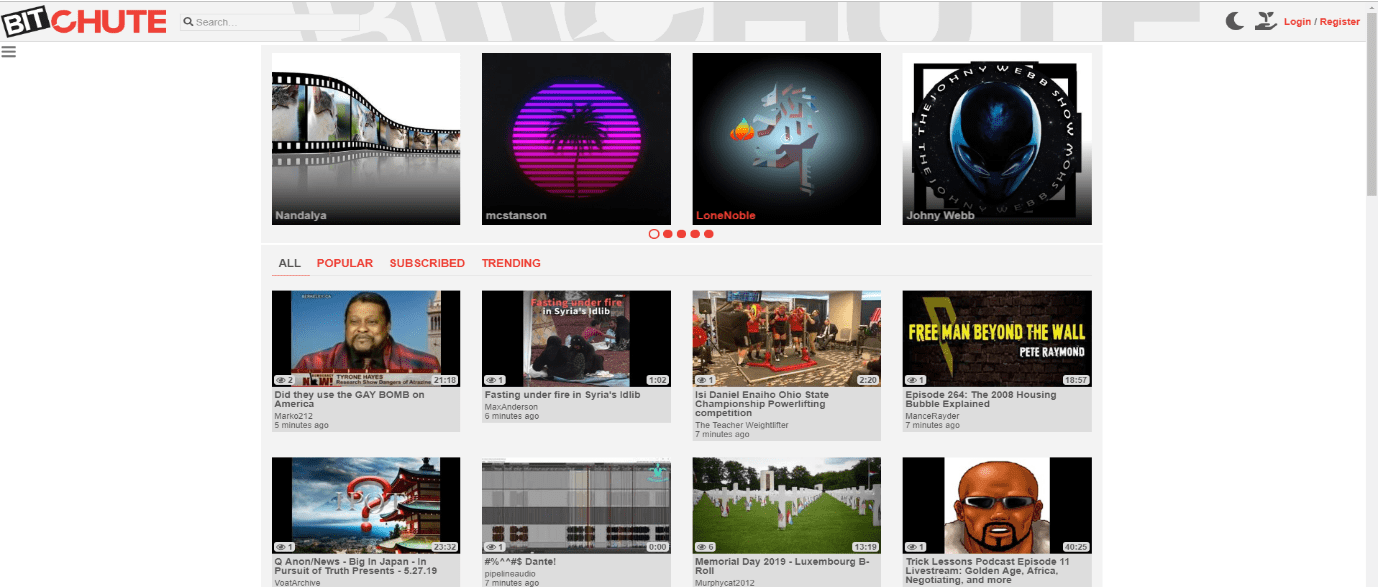Click the 40:25 duration badge
Screen dimensions: 1378x587
pyautogui.click(x=1076, y=547)
